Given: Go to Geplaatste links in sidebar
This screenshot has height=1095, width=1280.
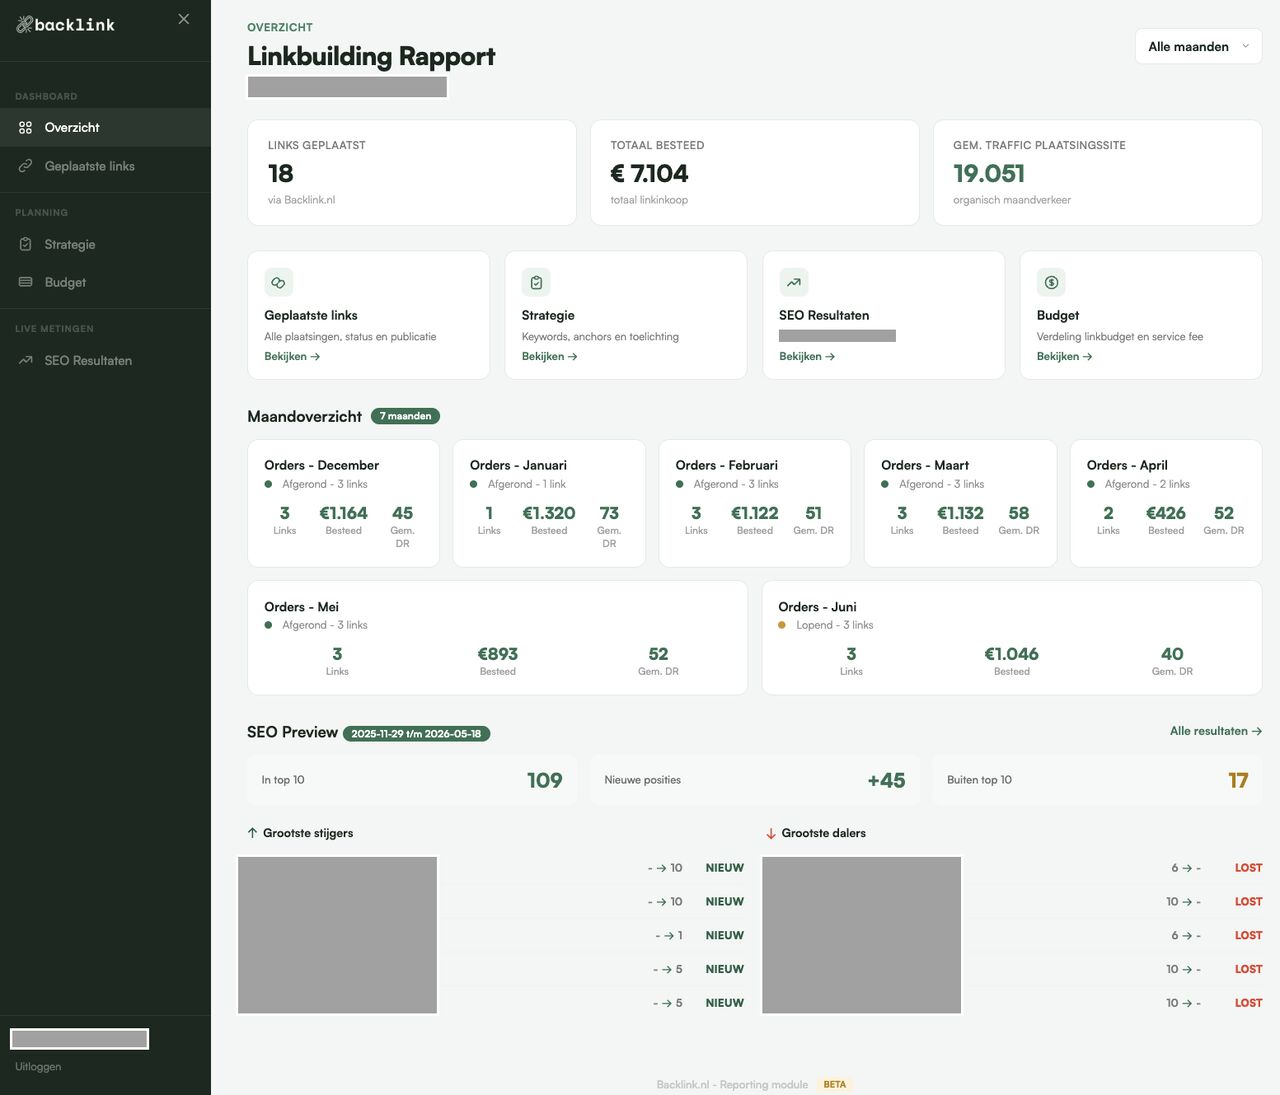Looking at the screenshot, I should coord(105,167).
